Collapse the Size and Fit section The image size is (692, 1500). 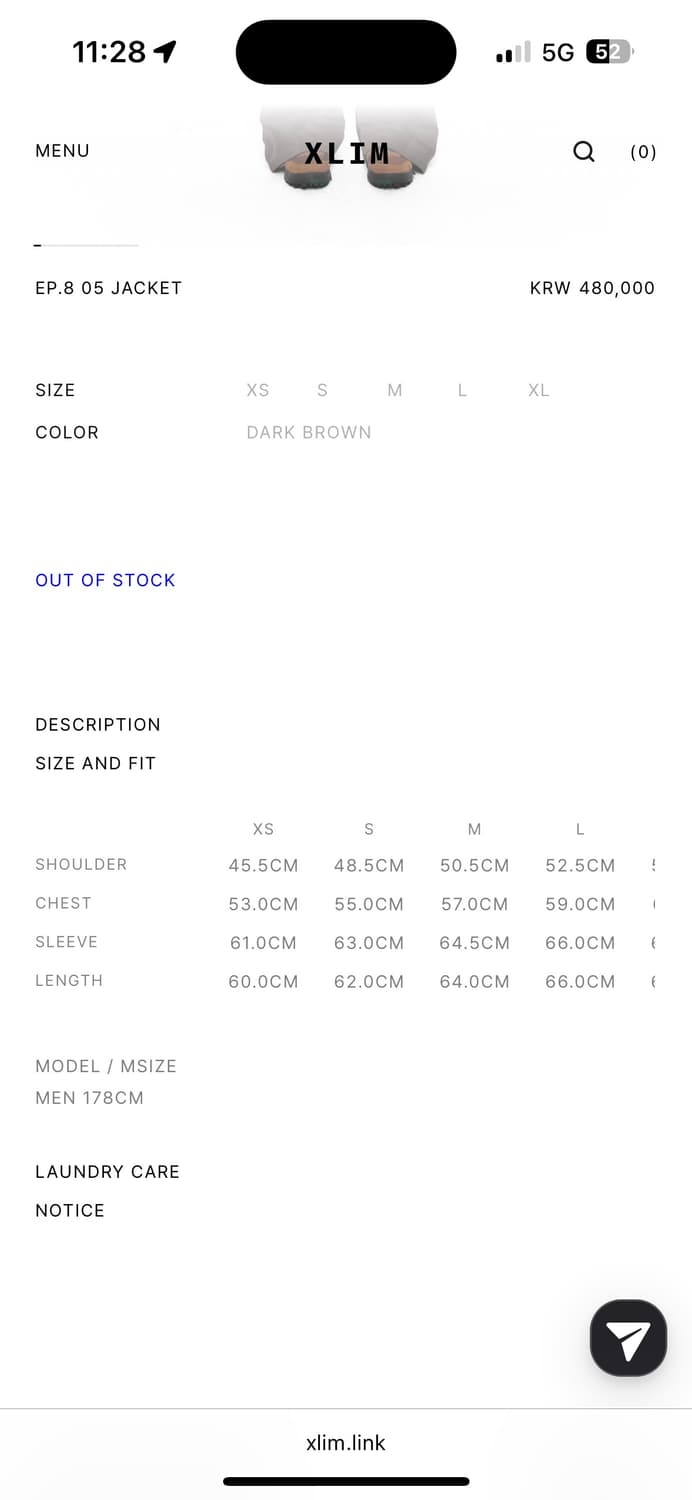click(96, 763)
